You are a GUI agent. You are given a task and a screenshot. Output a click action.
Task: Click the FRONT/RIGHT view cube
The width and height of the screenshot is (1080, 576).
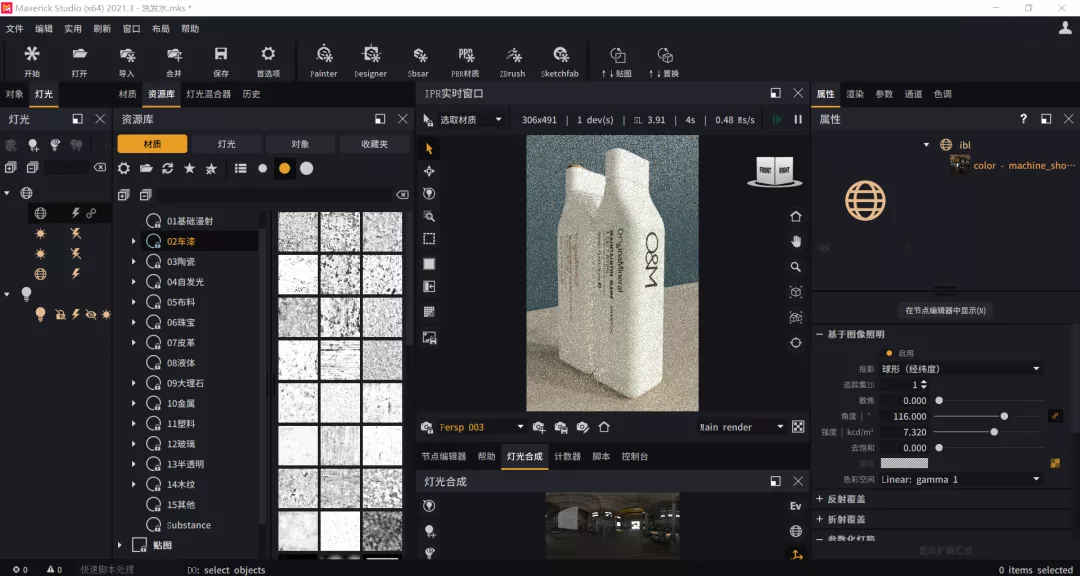[x=775, y=171]
